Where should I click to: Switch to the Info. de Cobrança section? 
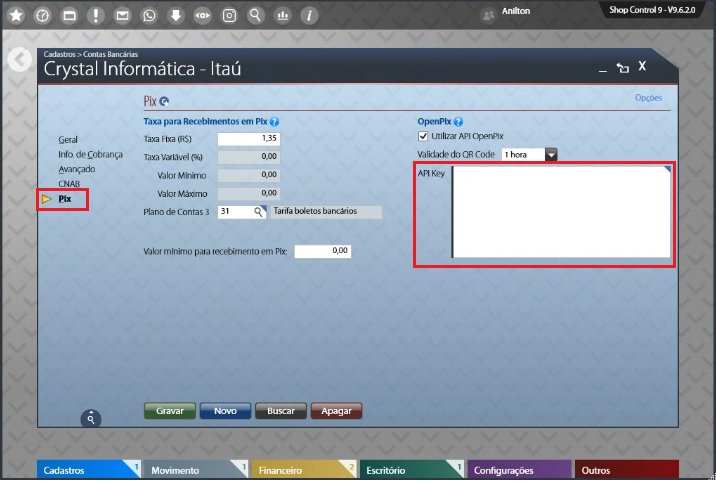(x=90, y=154)
